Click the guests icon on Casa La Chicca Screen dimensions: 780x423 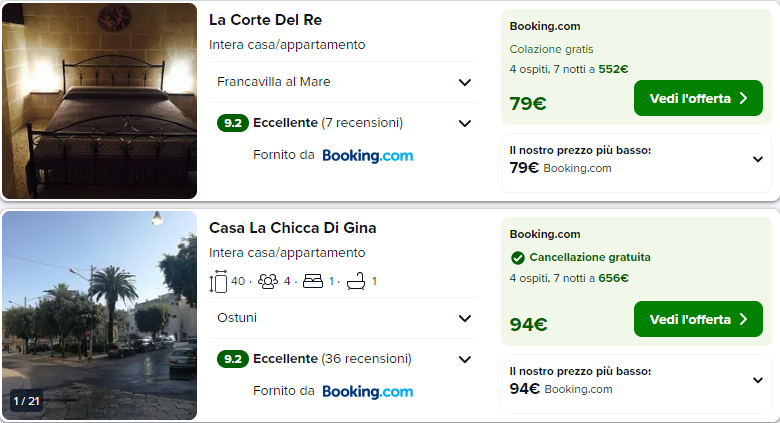(x=267, y=282)
